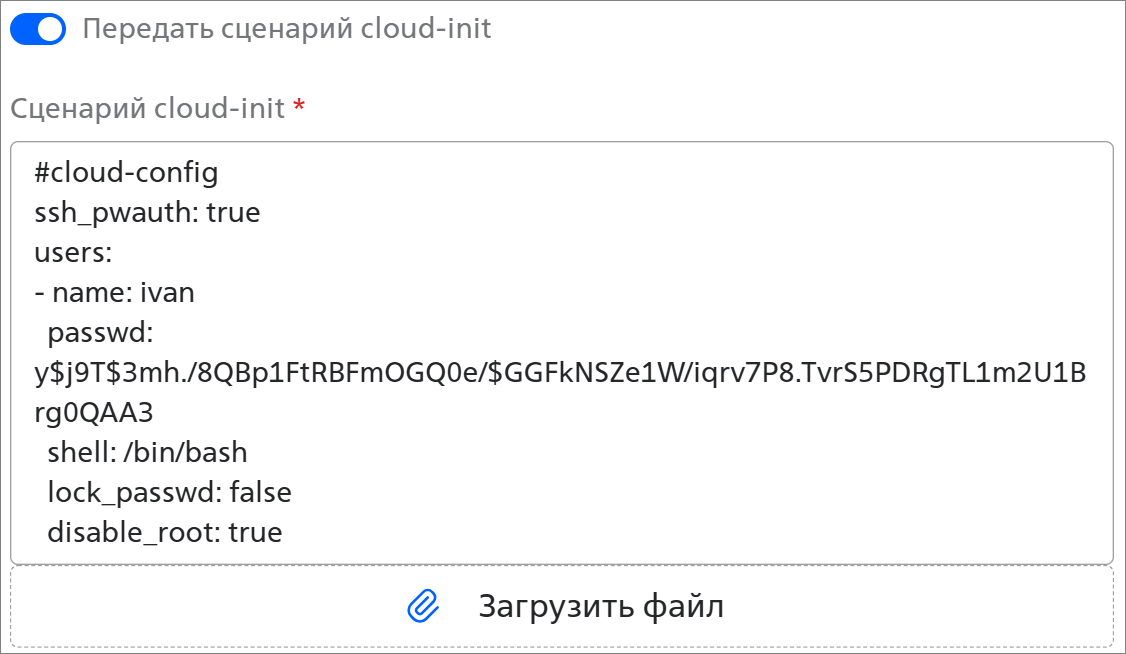Click the paperclip attachment icon
1126x654 pixels.
(x=423, y=606)
